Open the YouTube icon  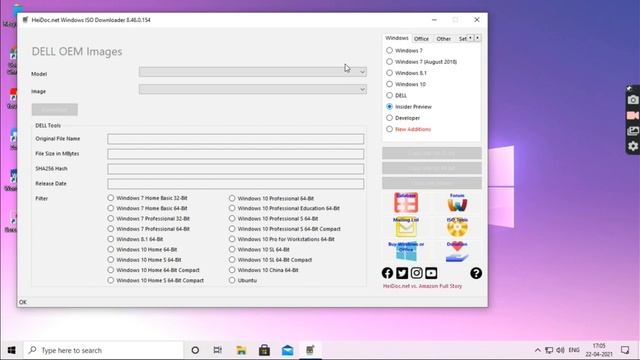click(x=431, y=273)
